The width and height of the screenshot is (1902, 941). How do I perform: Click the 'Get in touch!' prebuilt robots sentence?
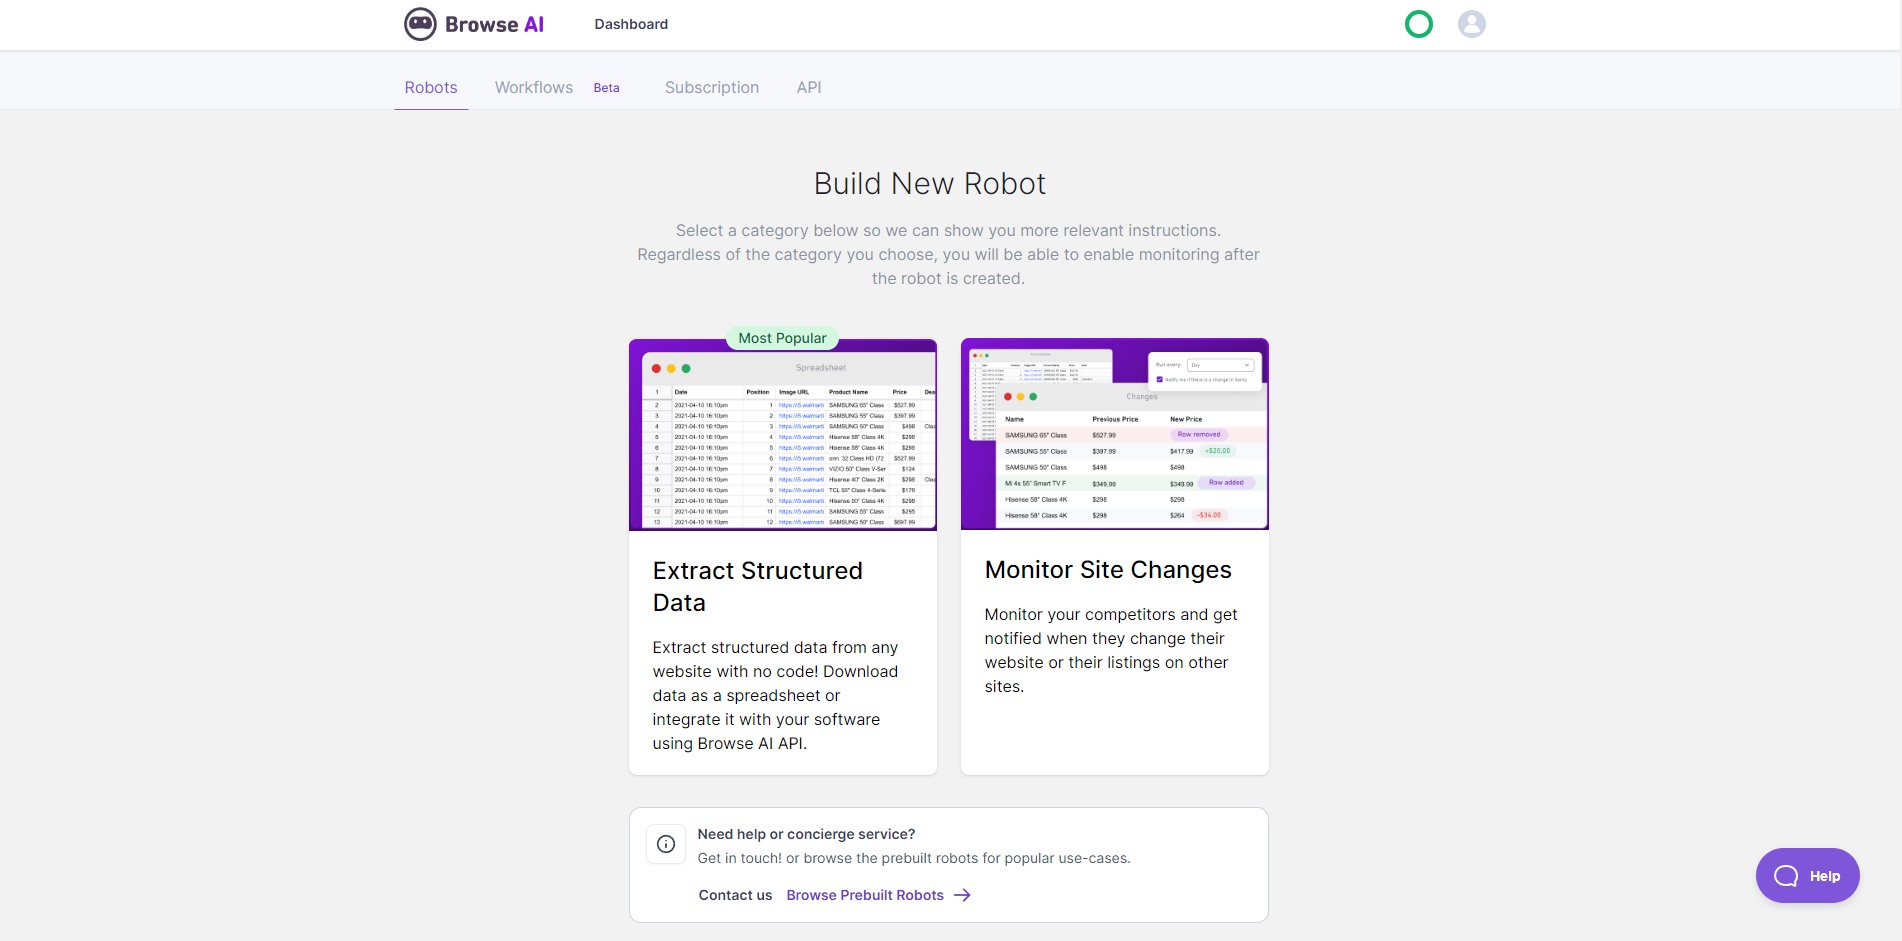[x=914, y=858]
